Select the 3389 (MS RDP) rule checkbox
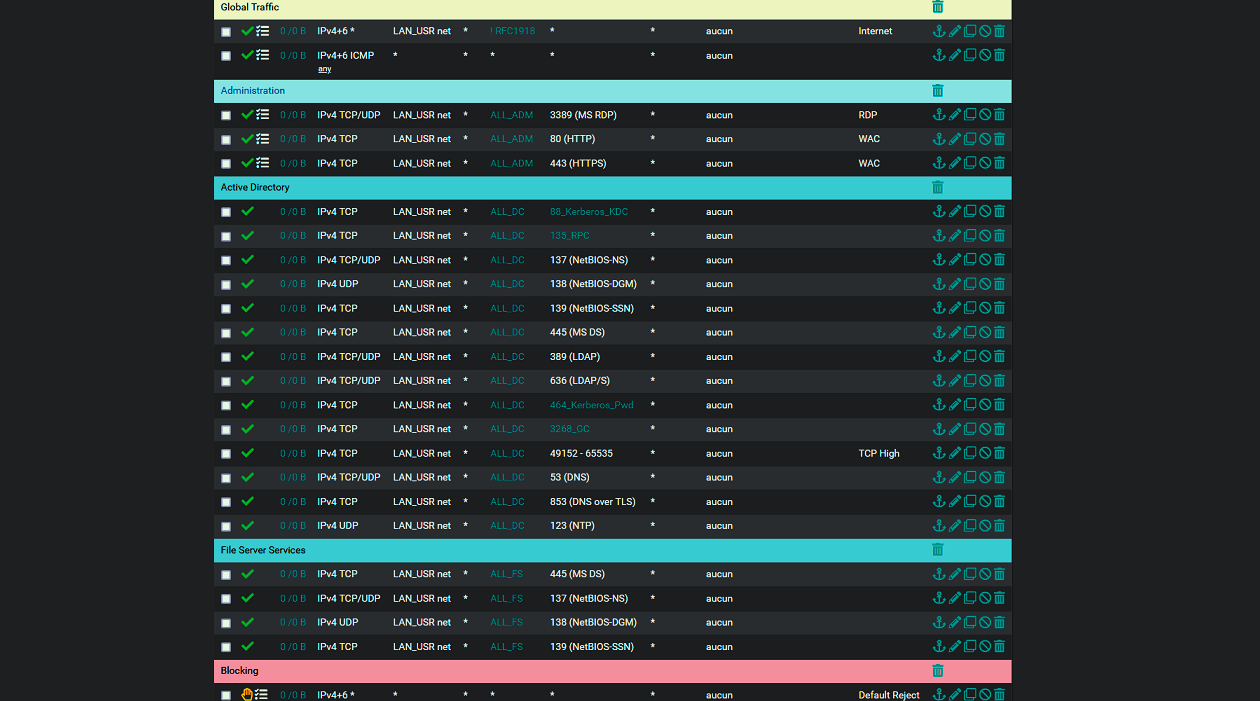The height and width of the screenshot is (701, 1260). pos(226,116)
